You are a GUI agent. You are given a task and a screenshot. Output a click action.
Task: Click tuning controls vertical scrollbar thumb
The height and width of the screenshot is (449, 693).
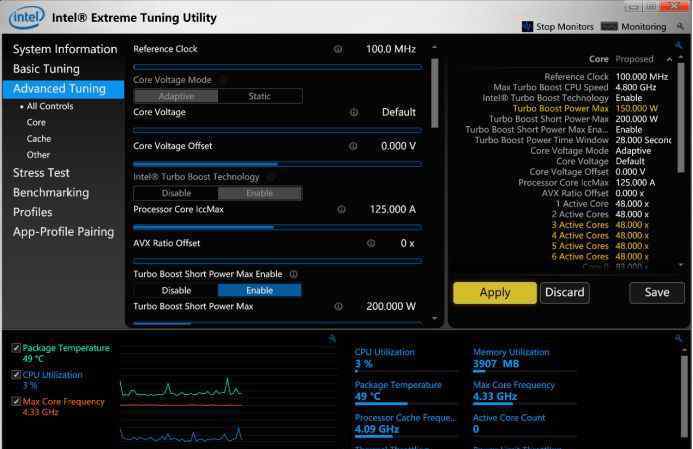click(434, 93)
